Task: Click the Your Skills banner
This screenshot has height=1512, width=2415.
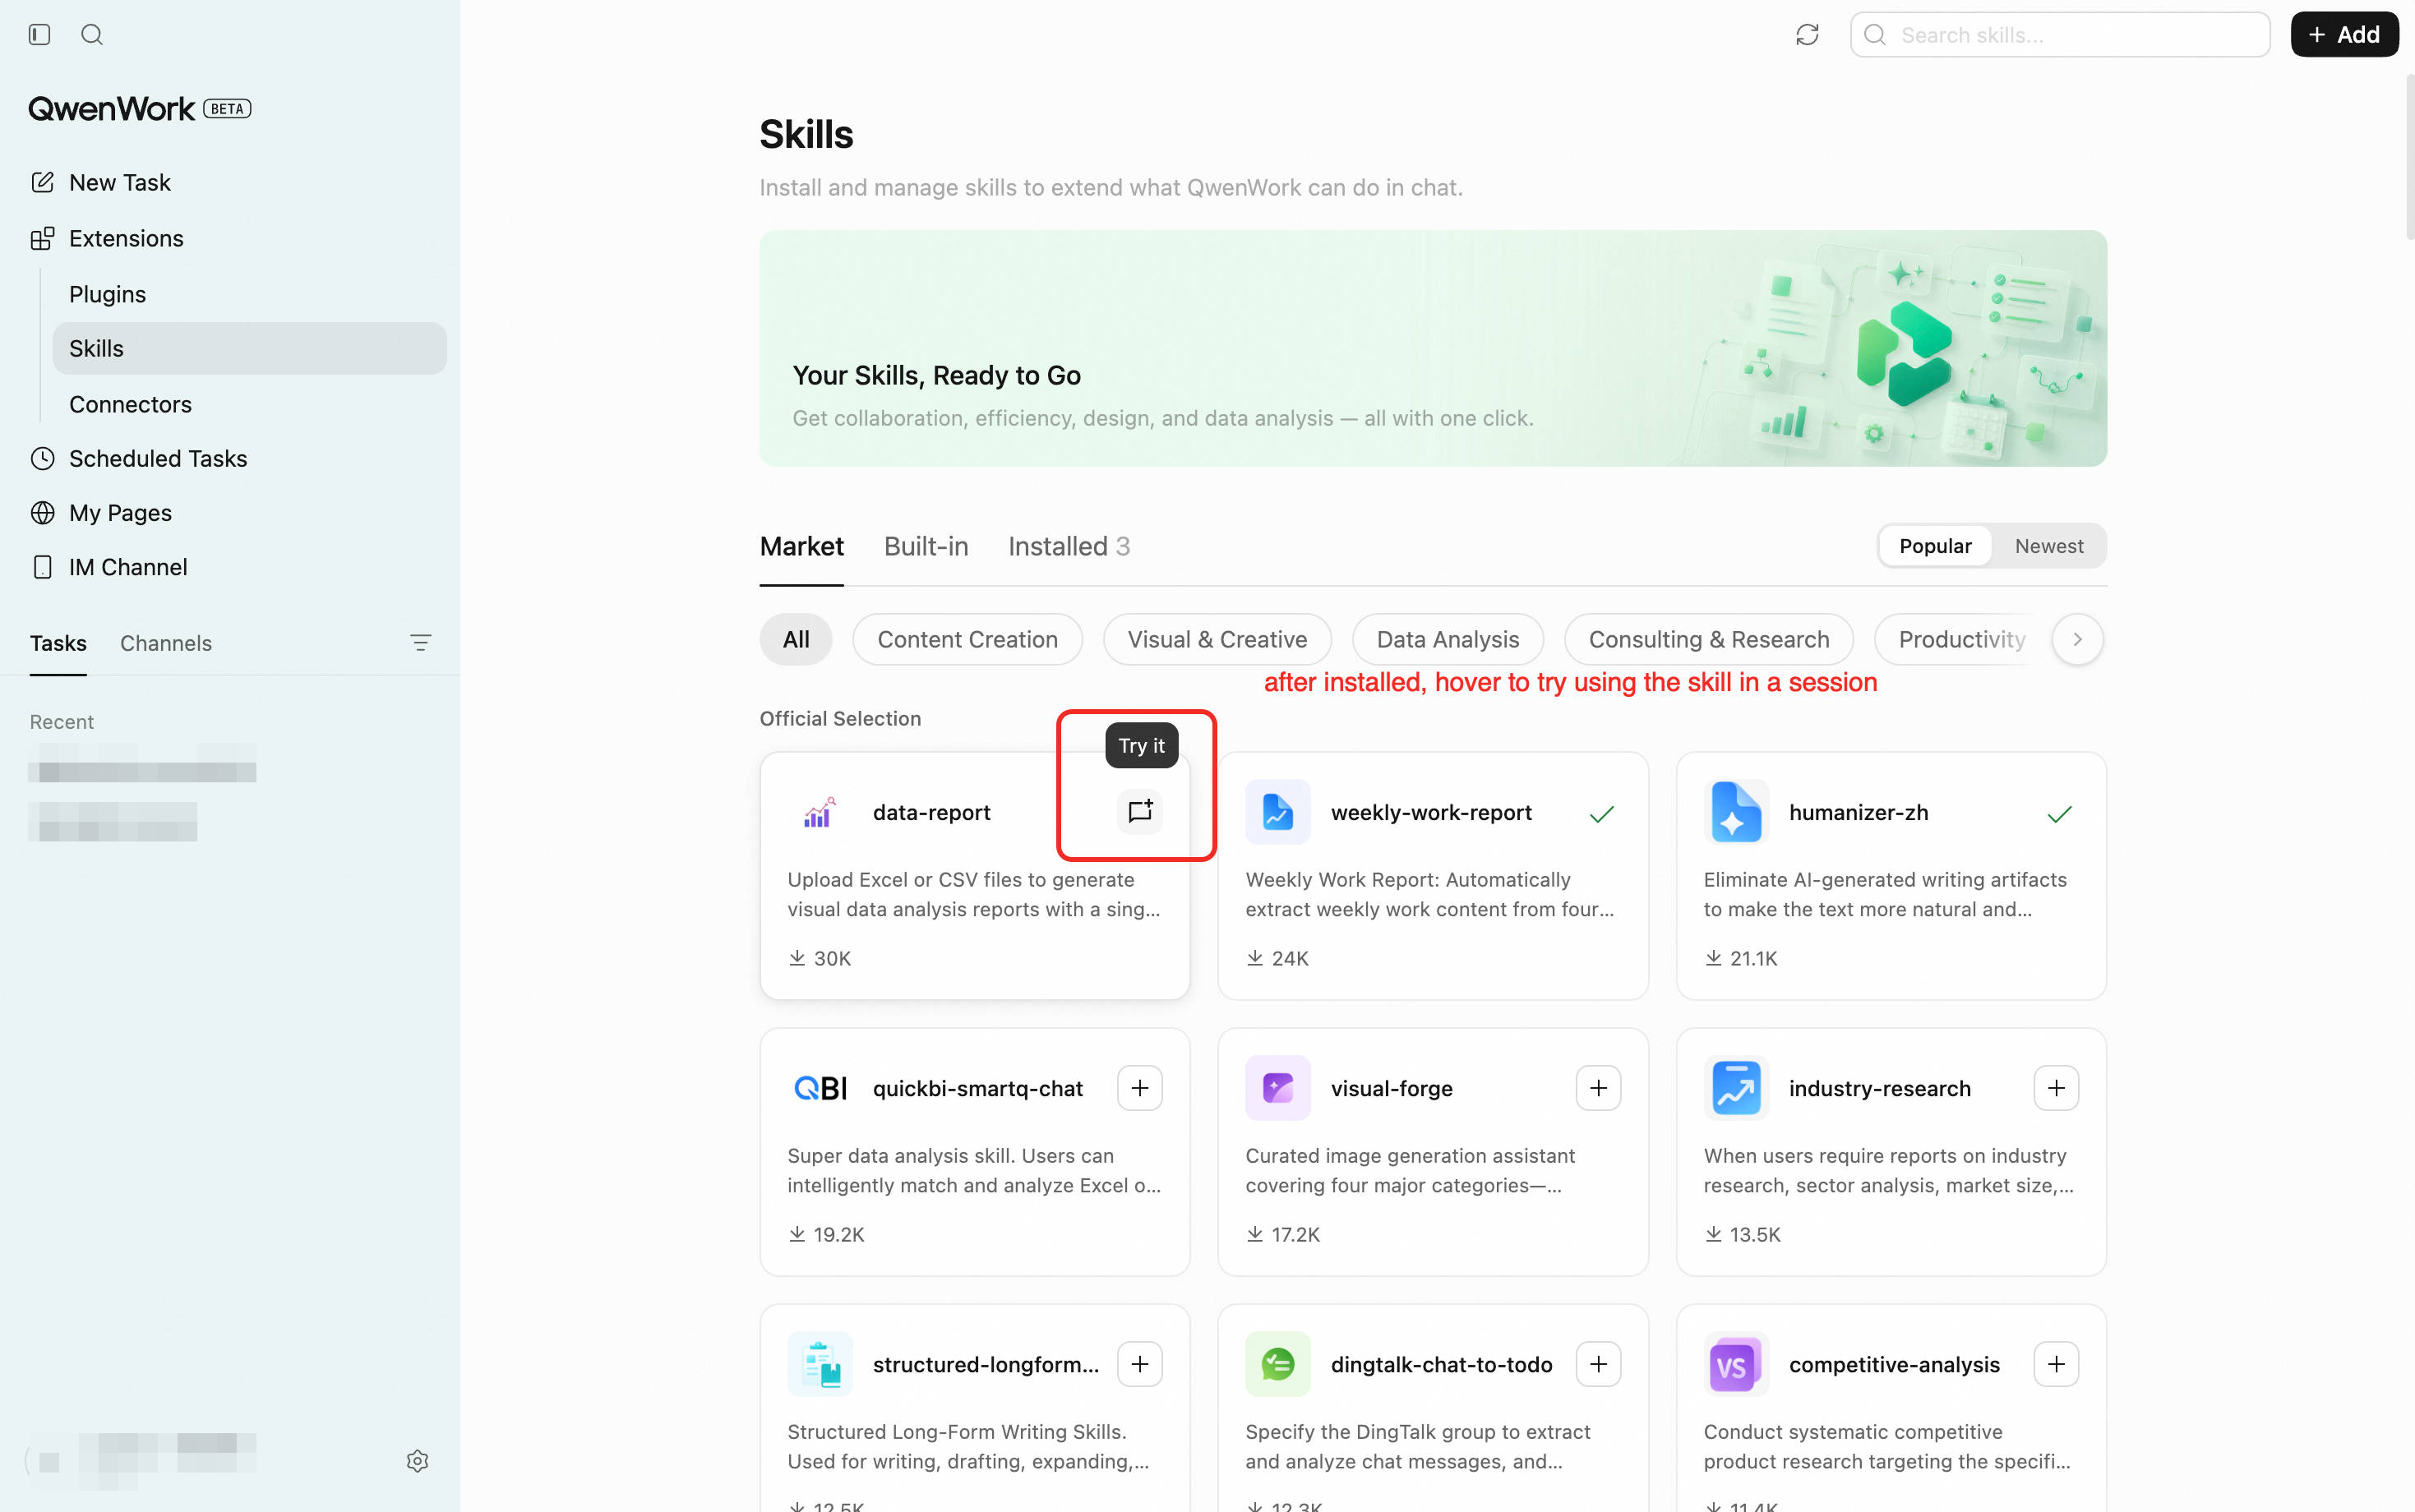Action: [x=1433, y=348]
